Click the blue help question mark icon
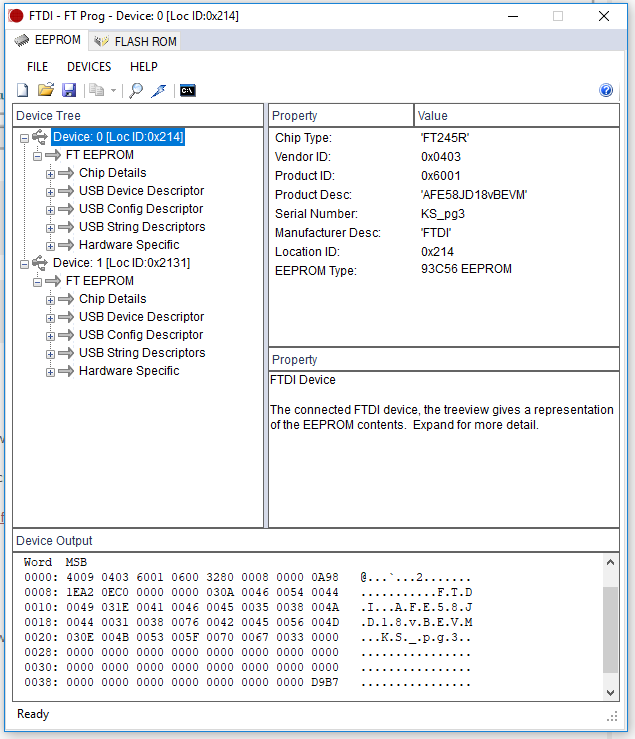This screenshot has width=635, height=739. [606, 90]
